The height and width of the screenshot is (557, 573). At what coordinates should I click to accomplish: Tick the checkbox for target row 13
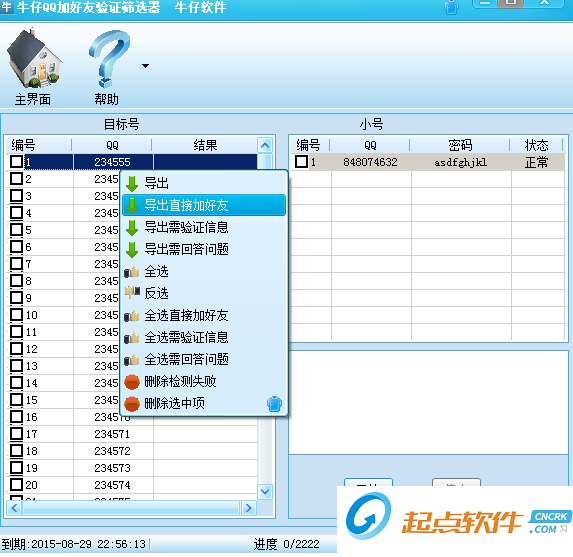pyautogui.click(x=16, y=365)
